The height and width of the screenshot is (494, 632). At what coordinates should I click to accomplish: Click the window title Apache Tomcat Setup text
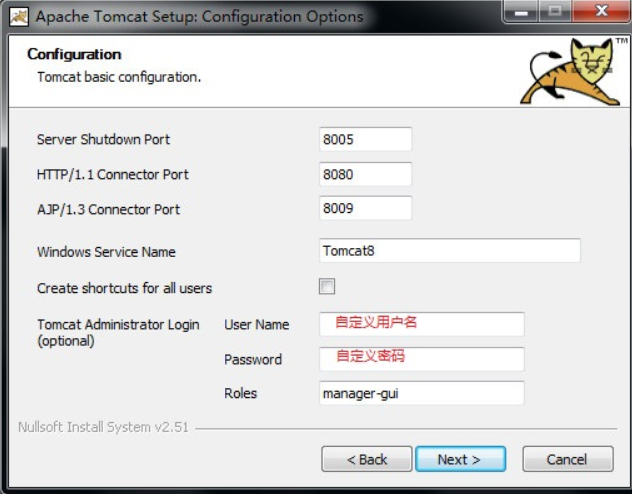coord(199,17)
